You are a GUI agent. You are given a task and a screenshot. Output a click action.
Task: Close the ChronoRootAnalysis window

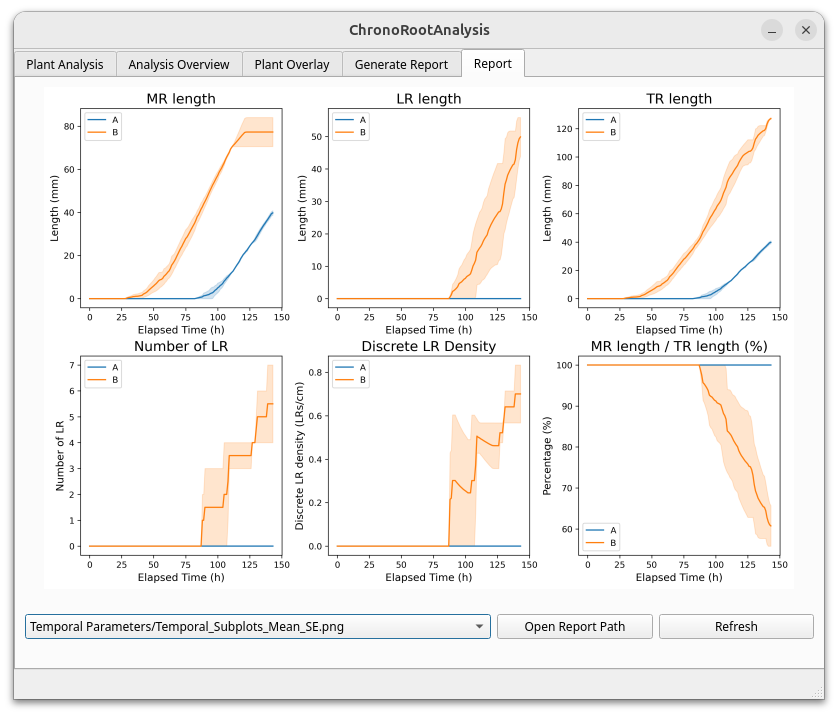tap(806, 30)
